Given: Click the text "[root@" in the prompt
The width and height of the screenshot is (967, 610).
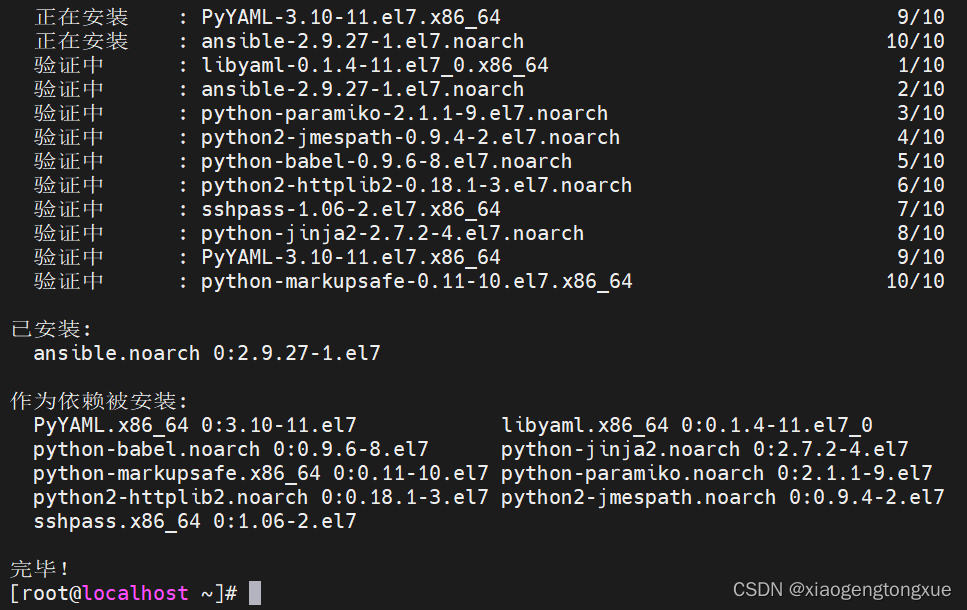Looking at the screenshot, I should tap(46, 593).
